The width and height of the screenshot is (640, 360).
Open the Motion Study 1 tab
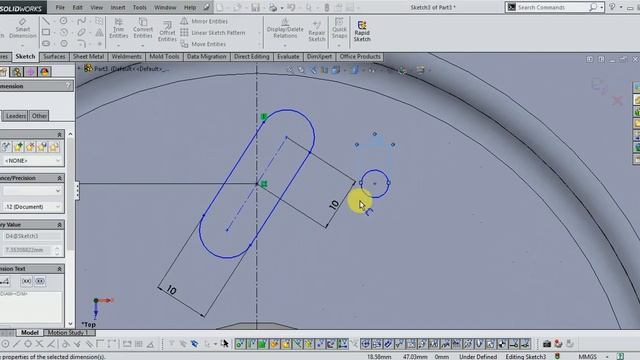click(x=68, y=333)
